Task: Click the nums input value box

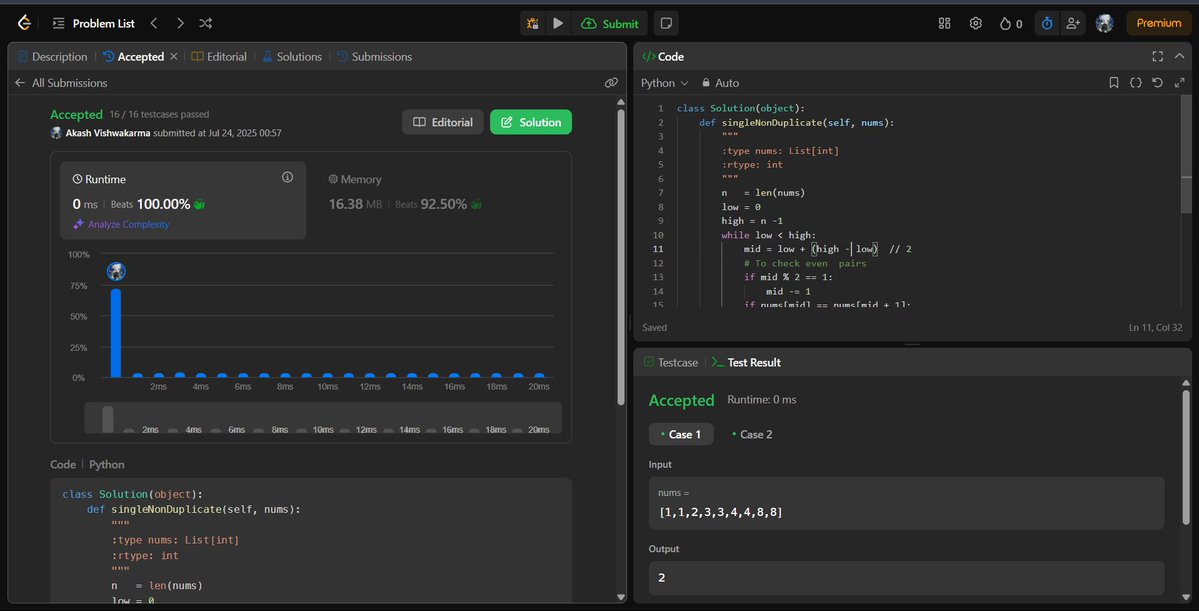Action: 906,503
